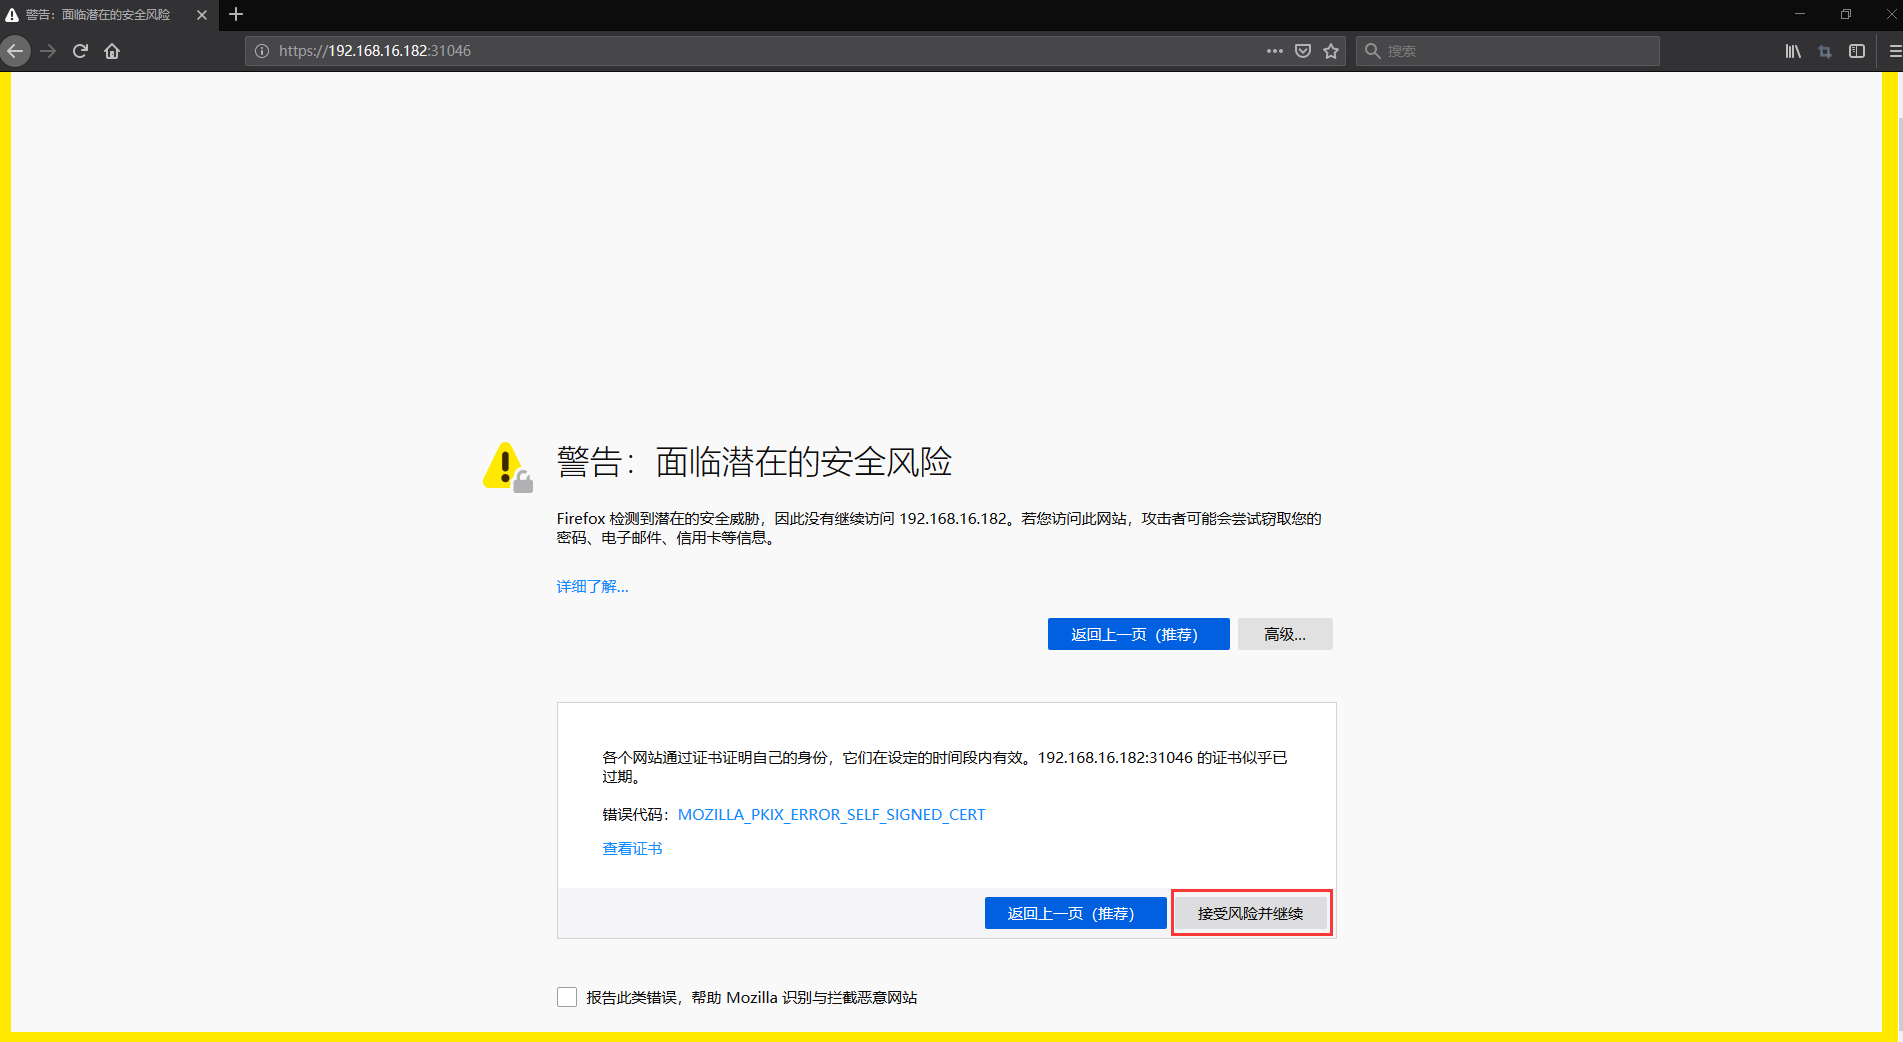Go back using the back arrow button

15,51
